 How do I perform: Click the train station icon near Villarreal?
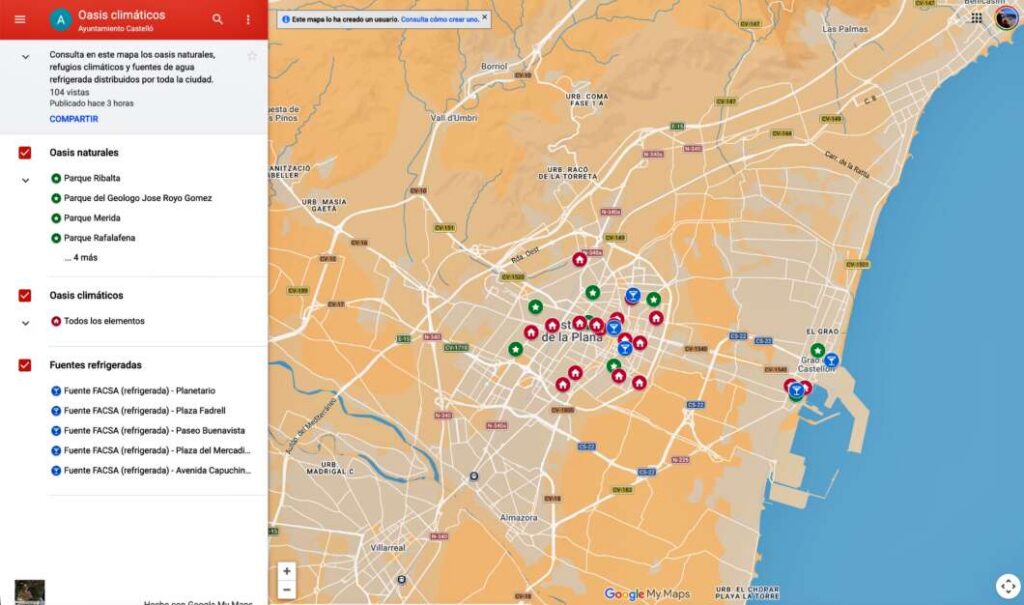(402, 580)
